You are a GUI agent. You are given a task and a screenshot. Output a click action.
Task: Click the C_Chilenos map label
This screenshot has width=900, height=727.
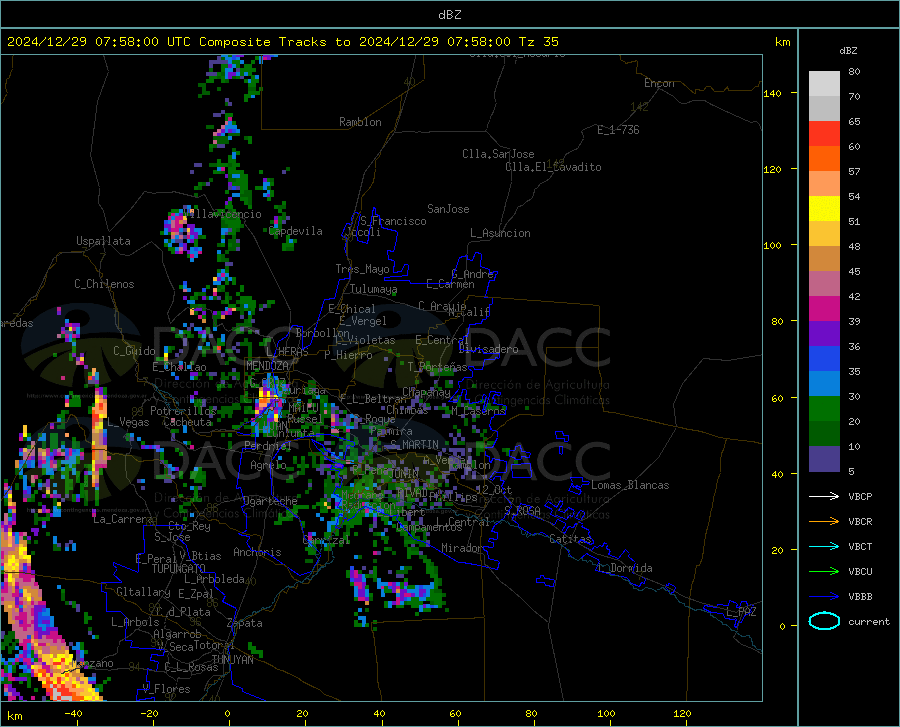pos(104,284)
